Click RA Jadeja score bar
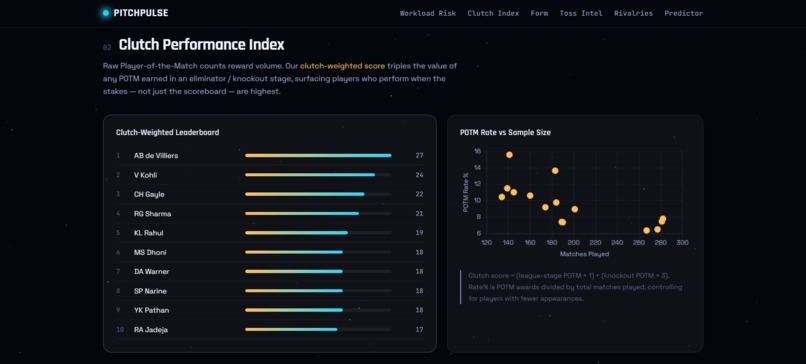Image resolution: width=806 pixels, height=364 pixels. coord(318,330)
